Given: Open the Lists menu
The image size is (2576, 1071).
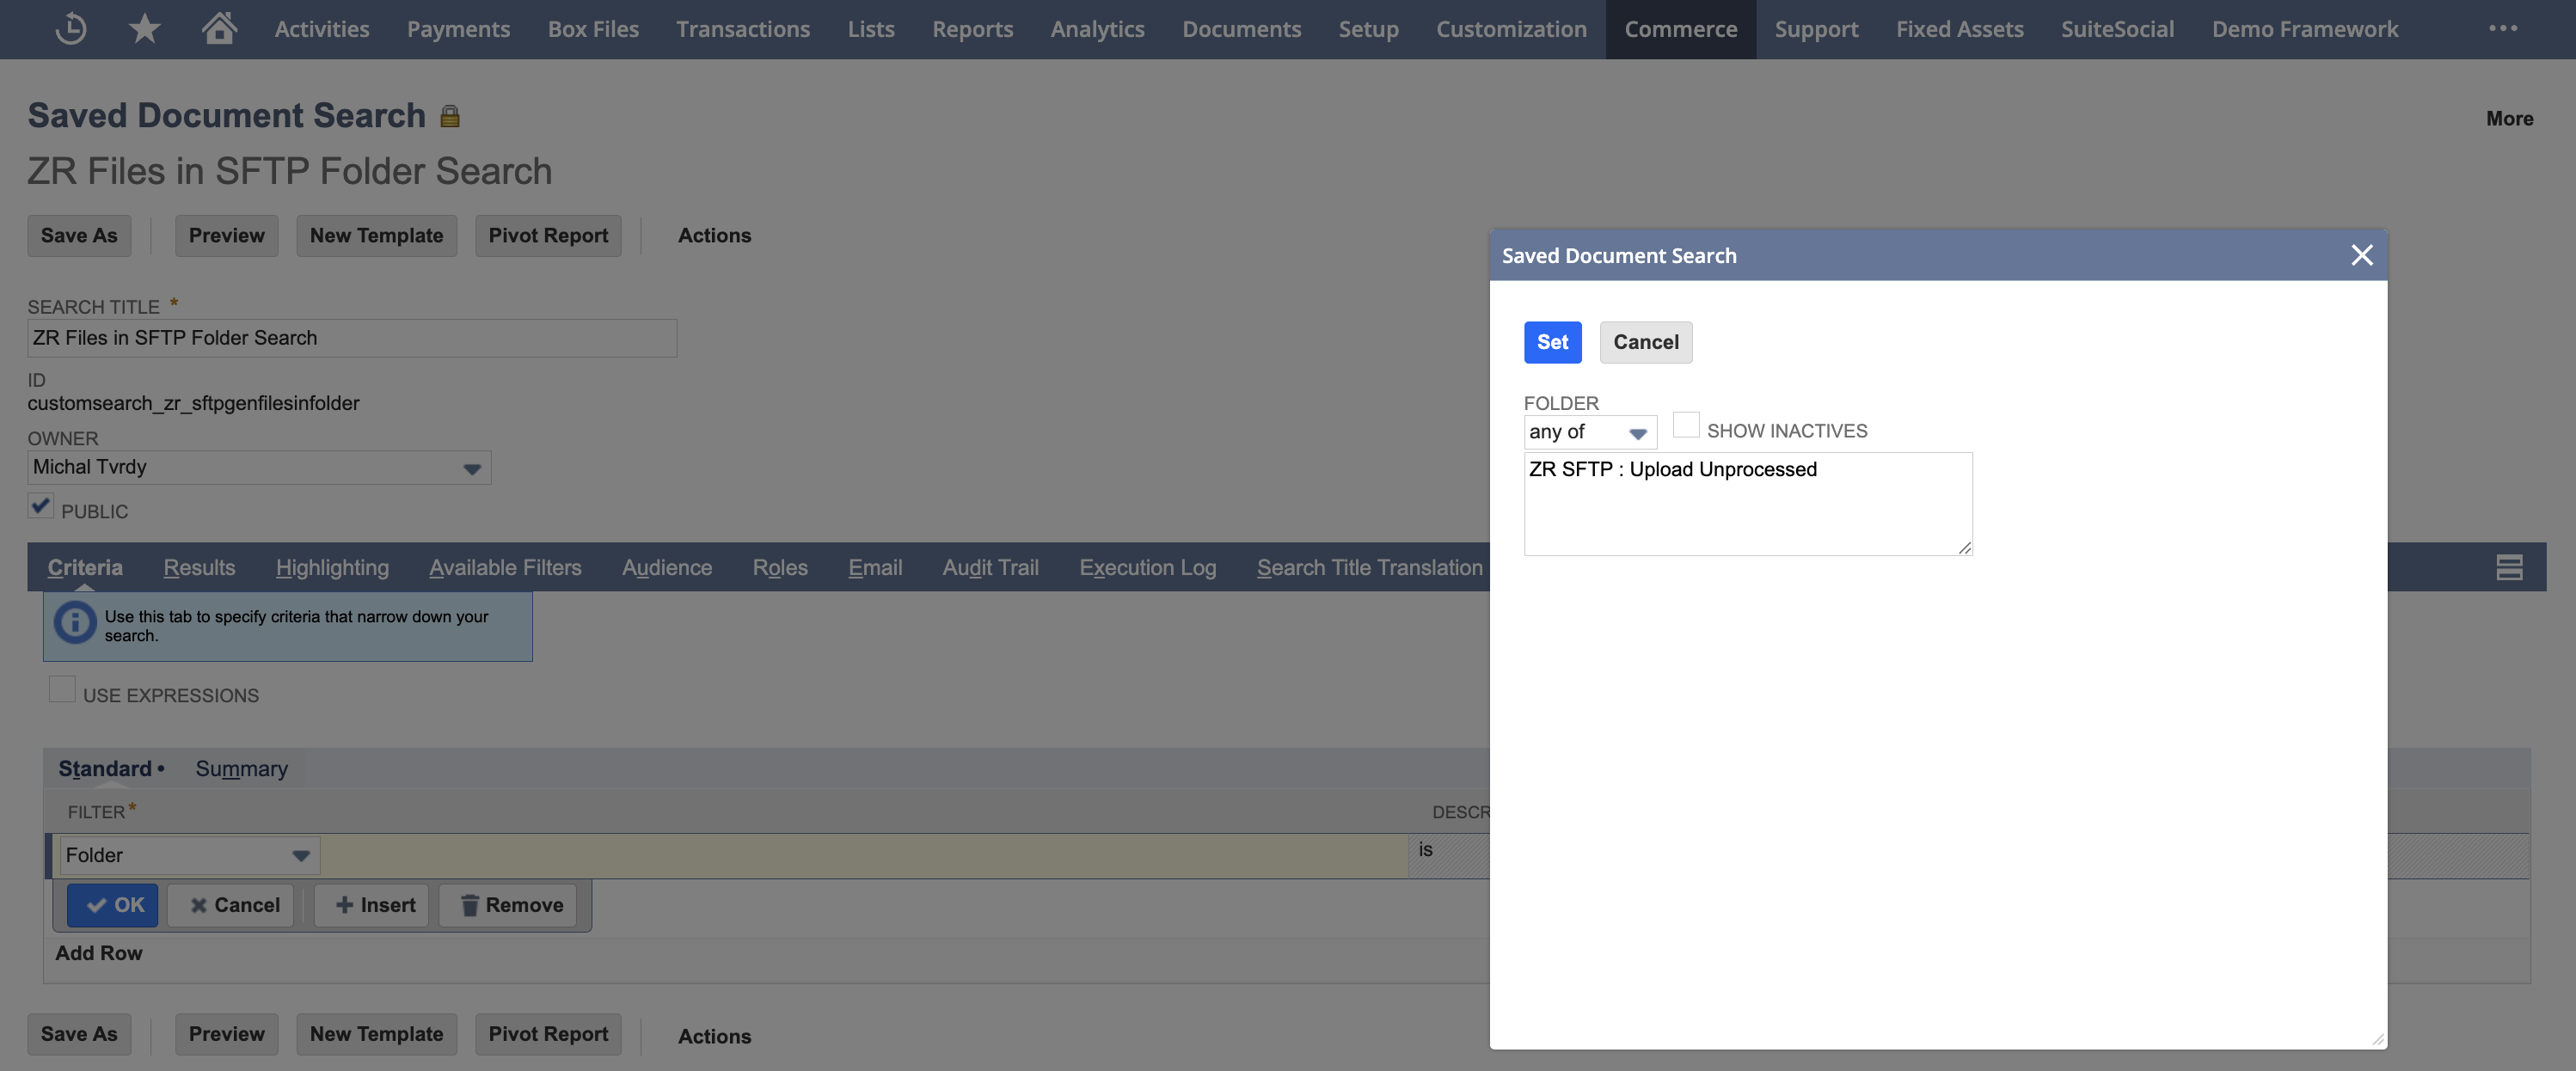Looking at the screenshot, I should (871, 29).
